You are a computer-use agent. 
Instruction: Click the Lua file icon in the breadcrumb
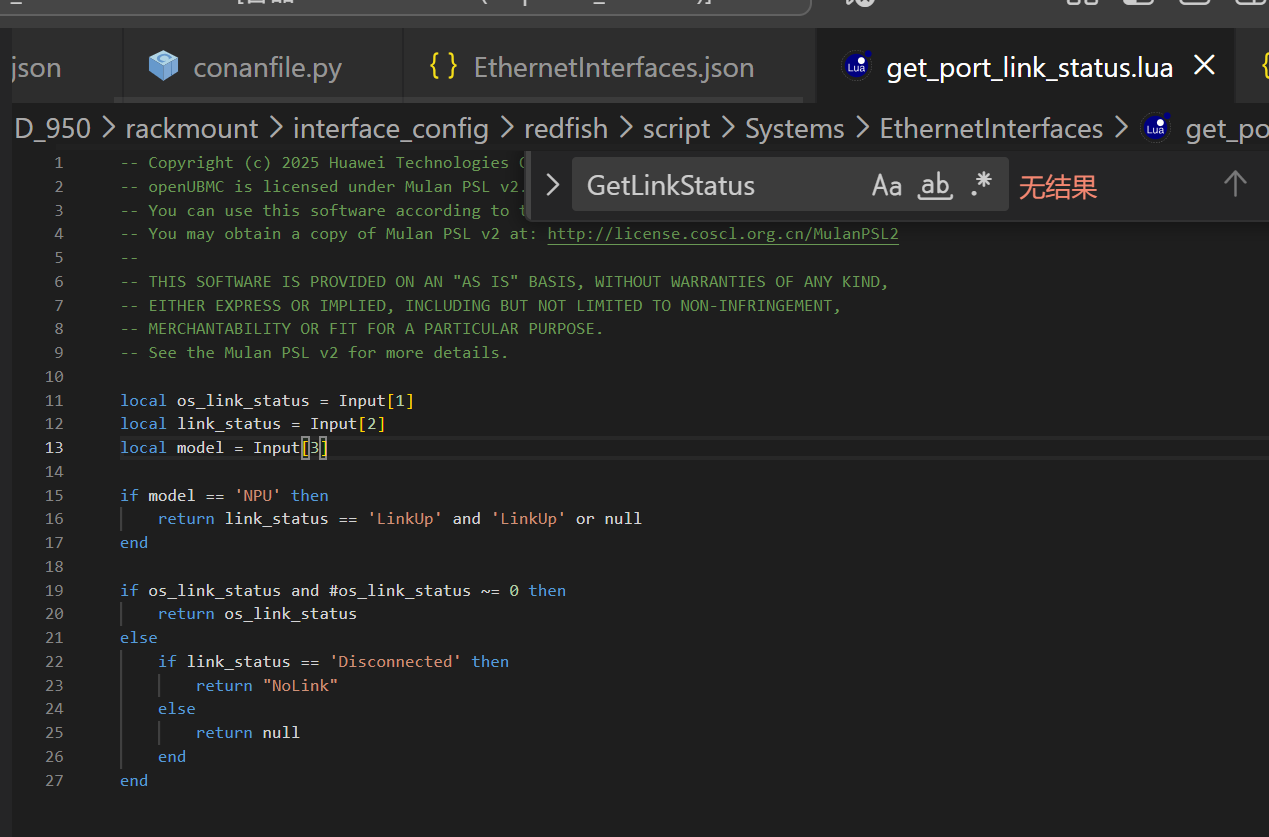(1156, 128)
